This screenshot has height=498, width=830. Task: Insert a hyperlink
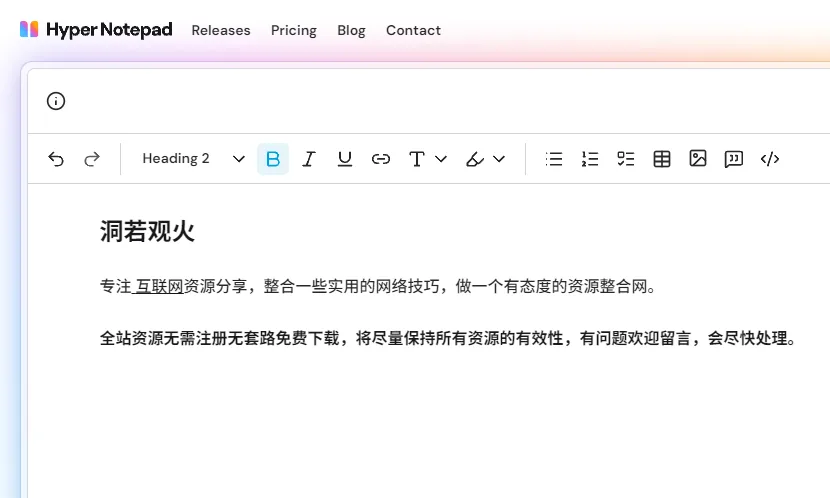[381, 159]
